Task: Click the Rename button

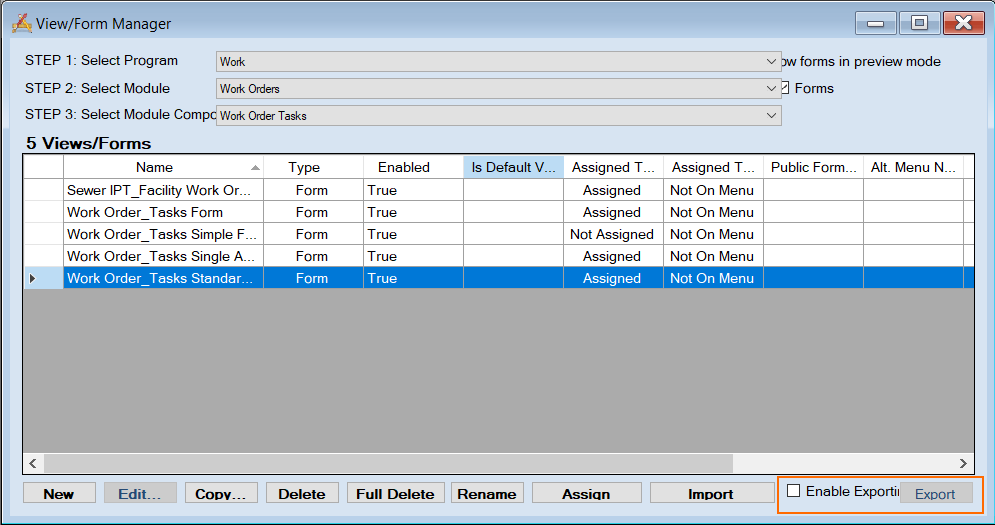Action: pyautogui.click(x=487, y=493)
